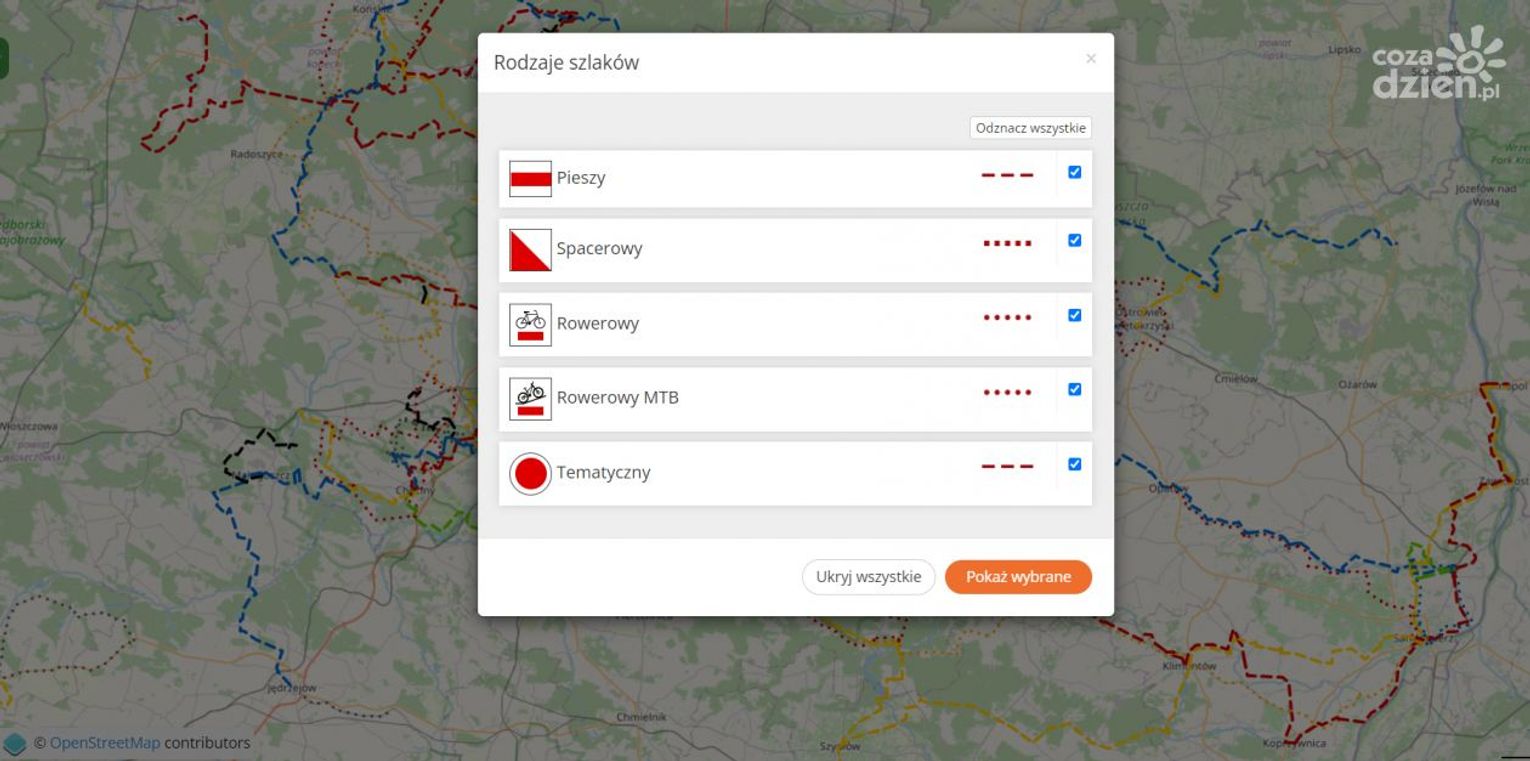The width and height of the screenshot is (1530, 761).
Task: Click the green tab at the left edge
Action: [x=4, y=58]
